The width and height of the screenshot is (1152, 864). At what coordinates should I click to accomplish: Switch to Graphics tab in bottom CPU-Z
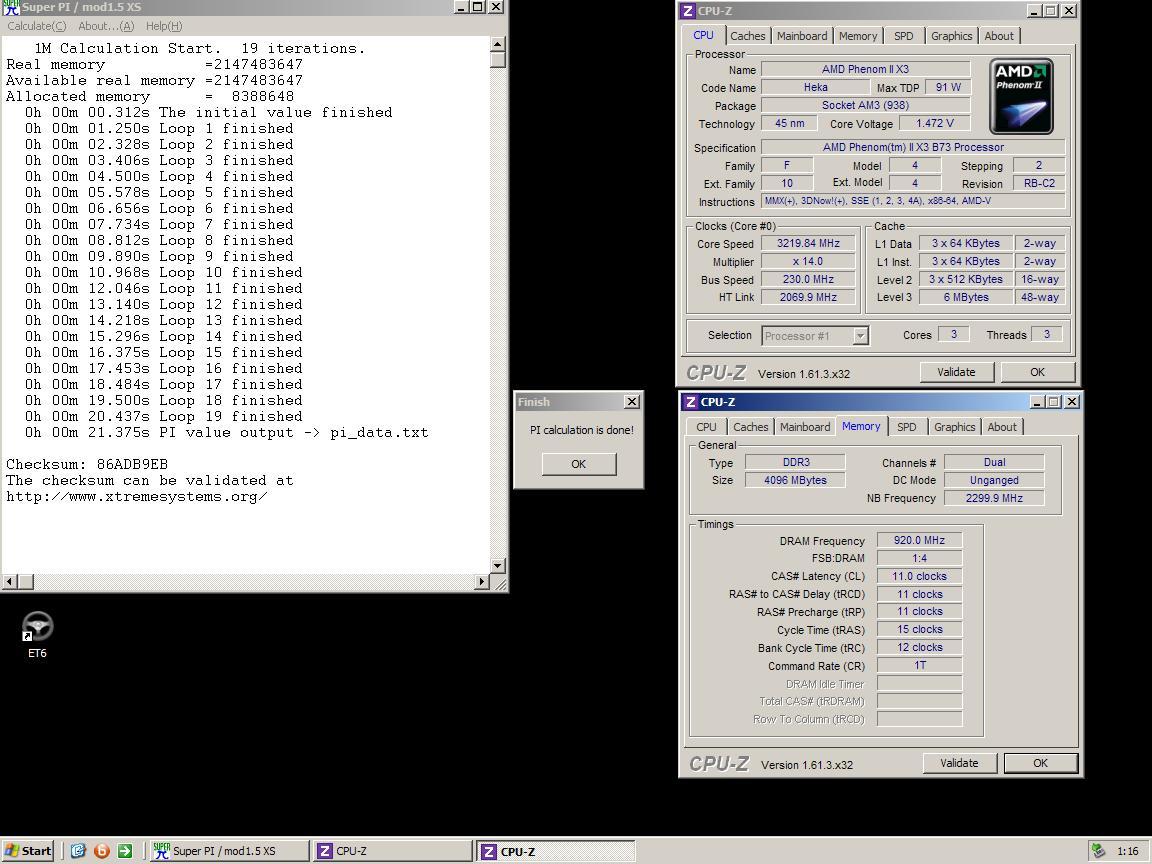tap(954, 427)
